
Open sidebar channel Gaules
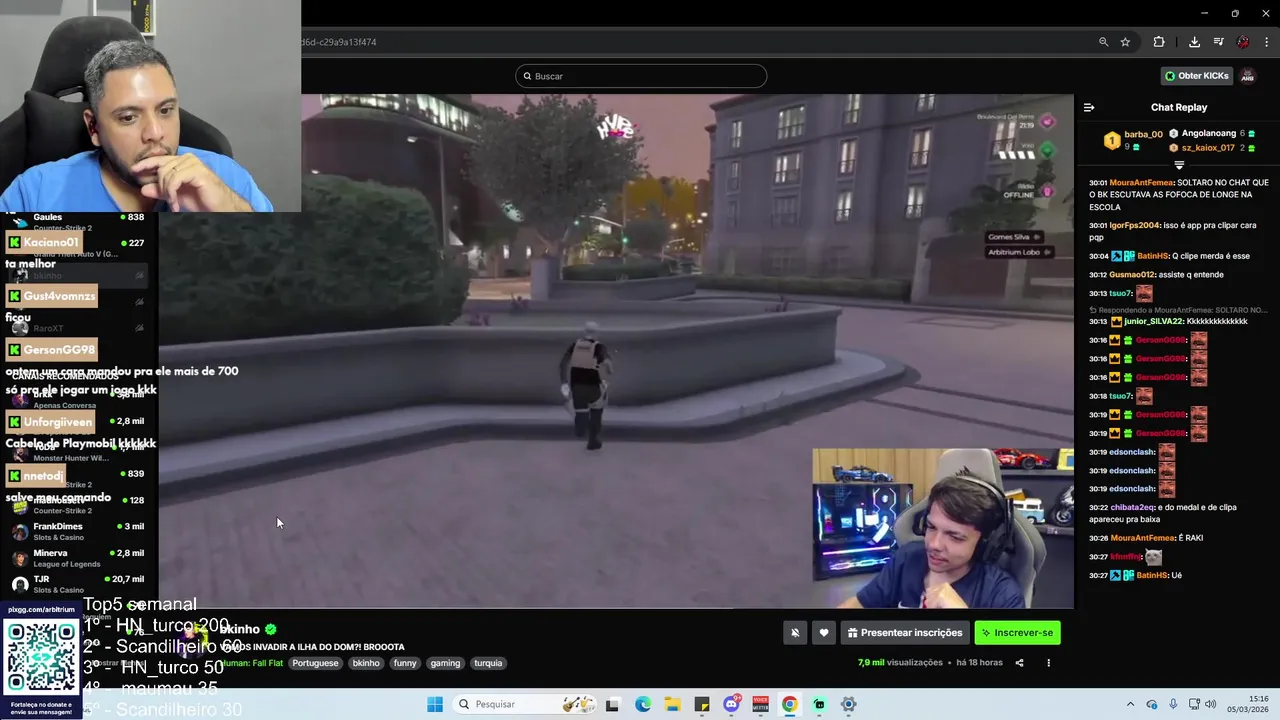pyautogui.click(x=80, y=222)
